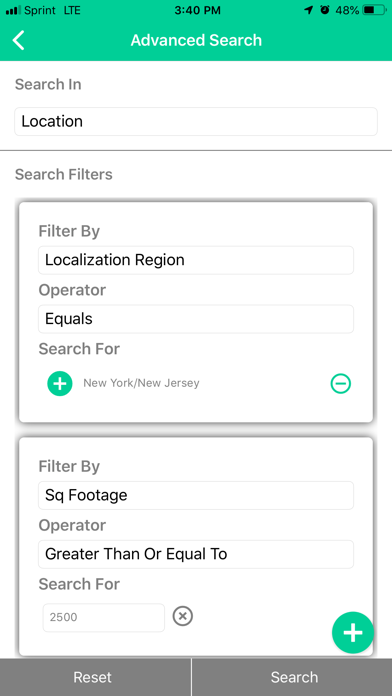Tap the alarm clock status icon
392x696 pixels.
click(325, 10)
